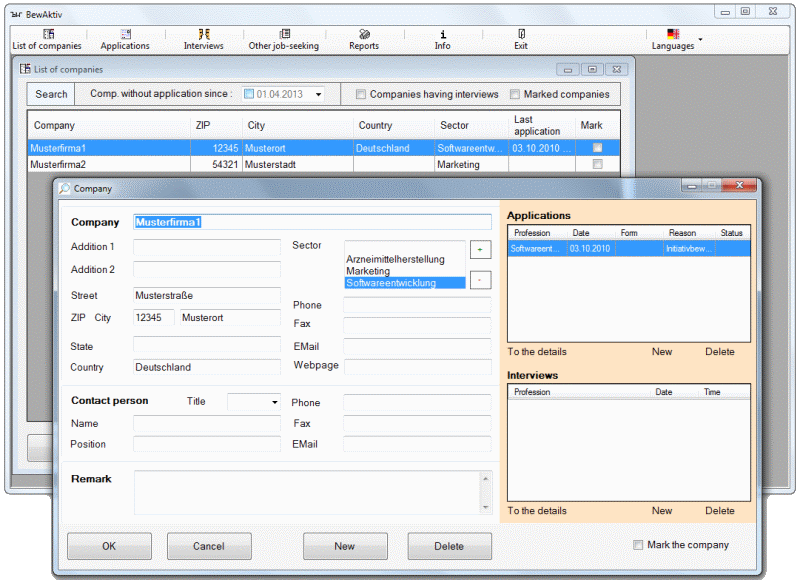Image resolution: width=800 pixels, height=580 pixels.
Task: Click New under Applications list
Action: point(662,351)
